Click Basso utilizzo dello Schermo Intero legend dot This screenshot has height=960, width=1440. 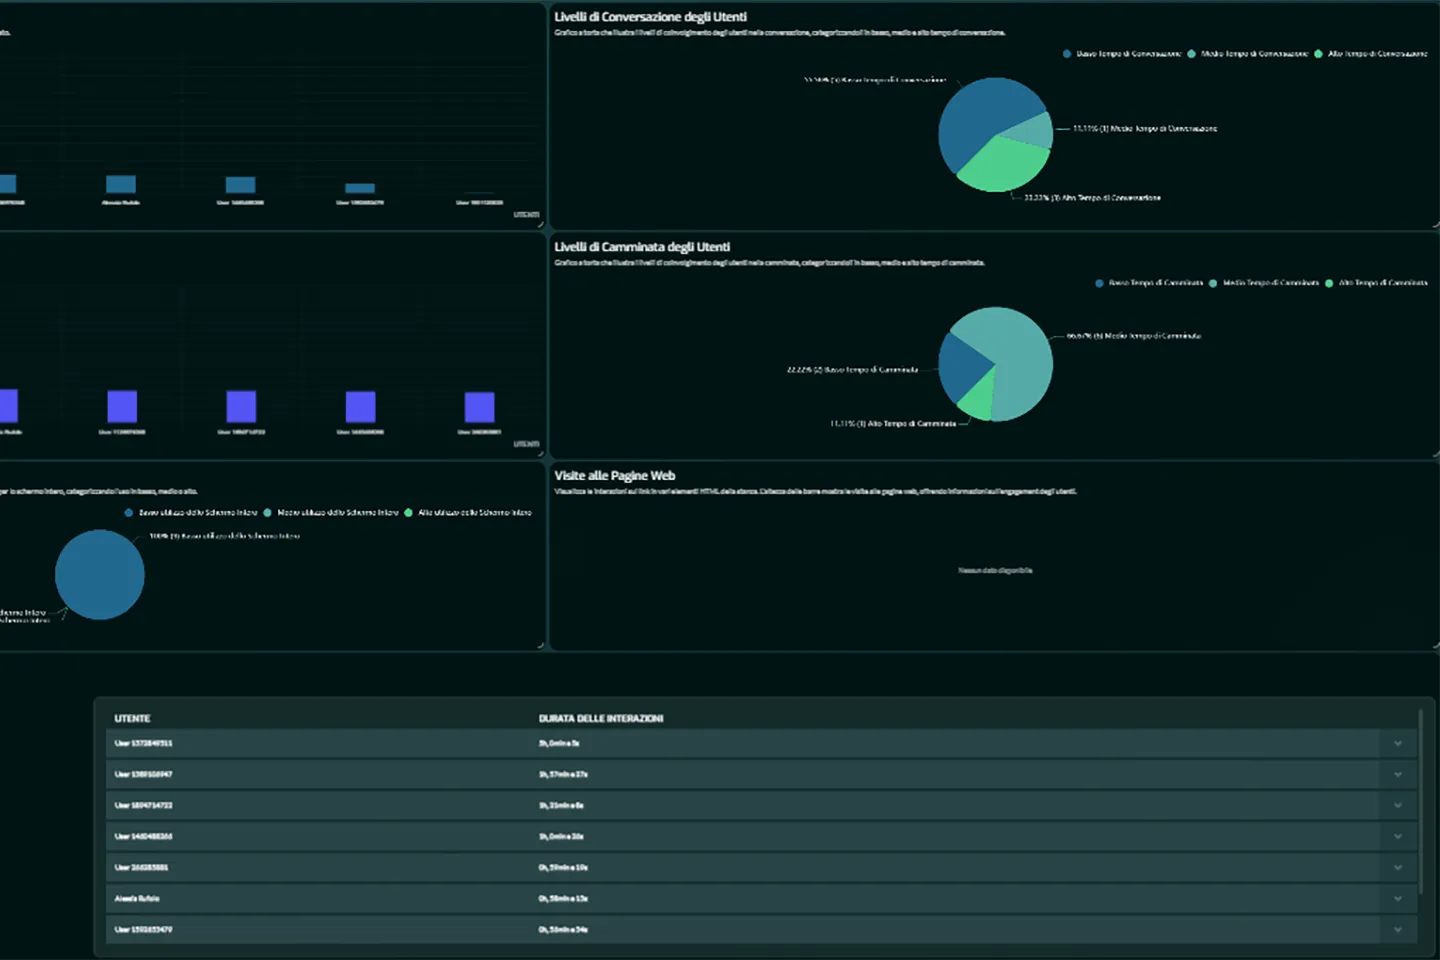[x=129, y=513]
